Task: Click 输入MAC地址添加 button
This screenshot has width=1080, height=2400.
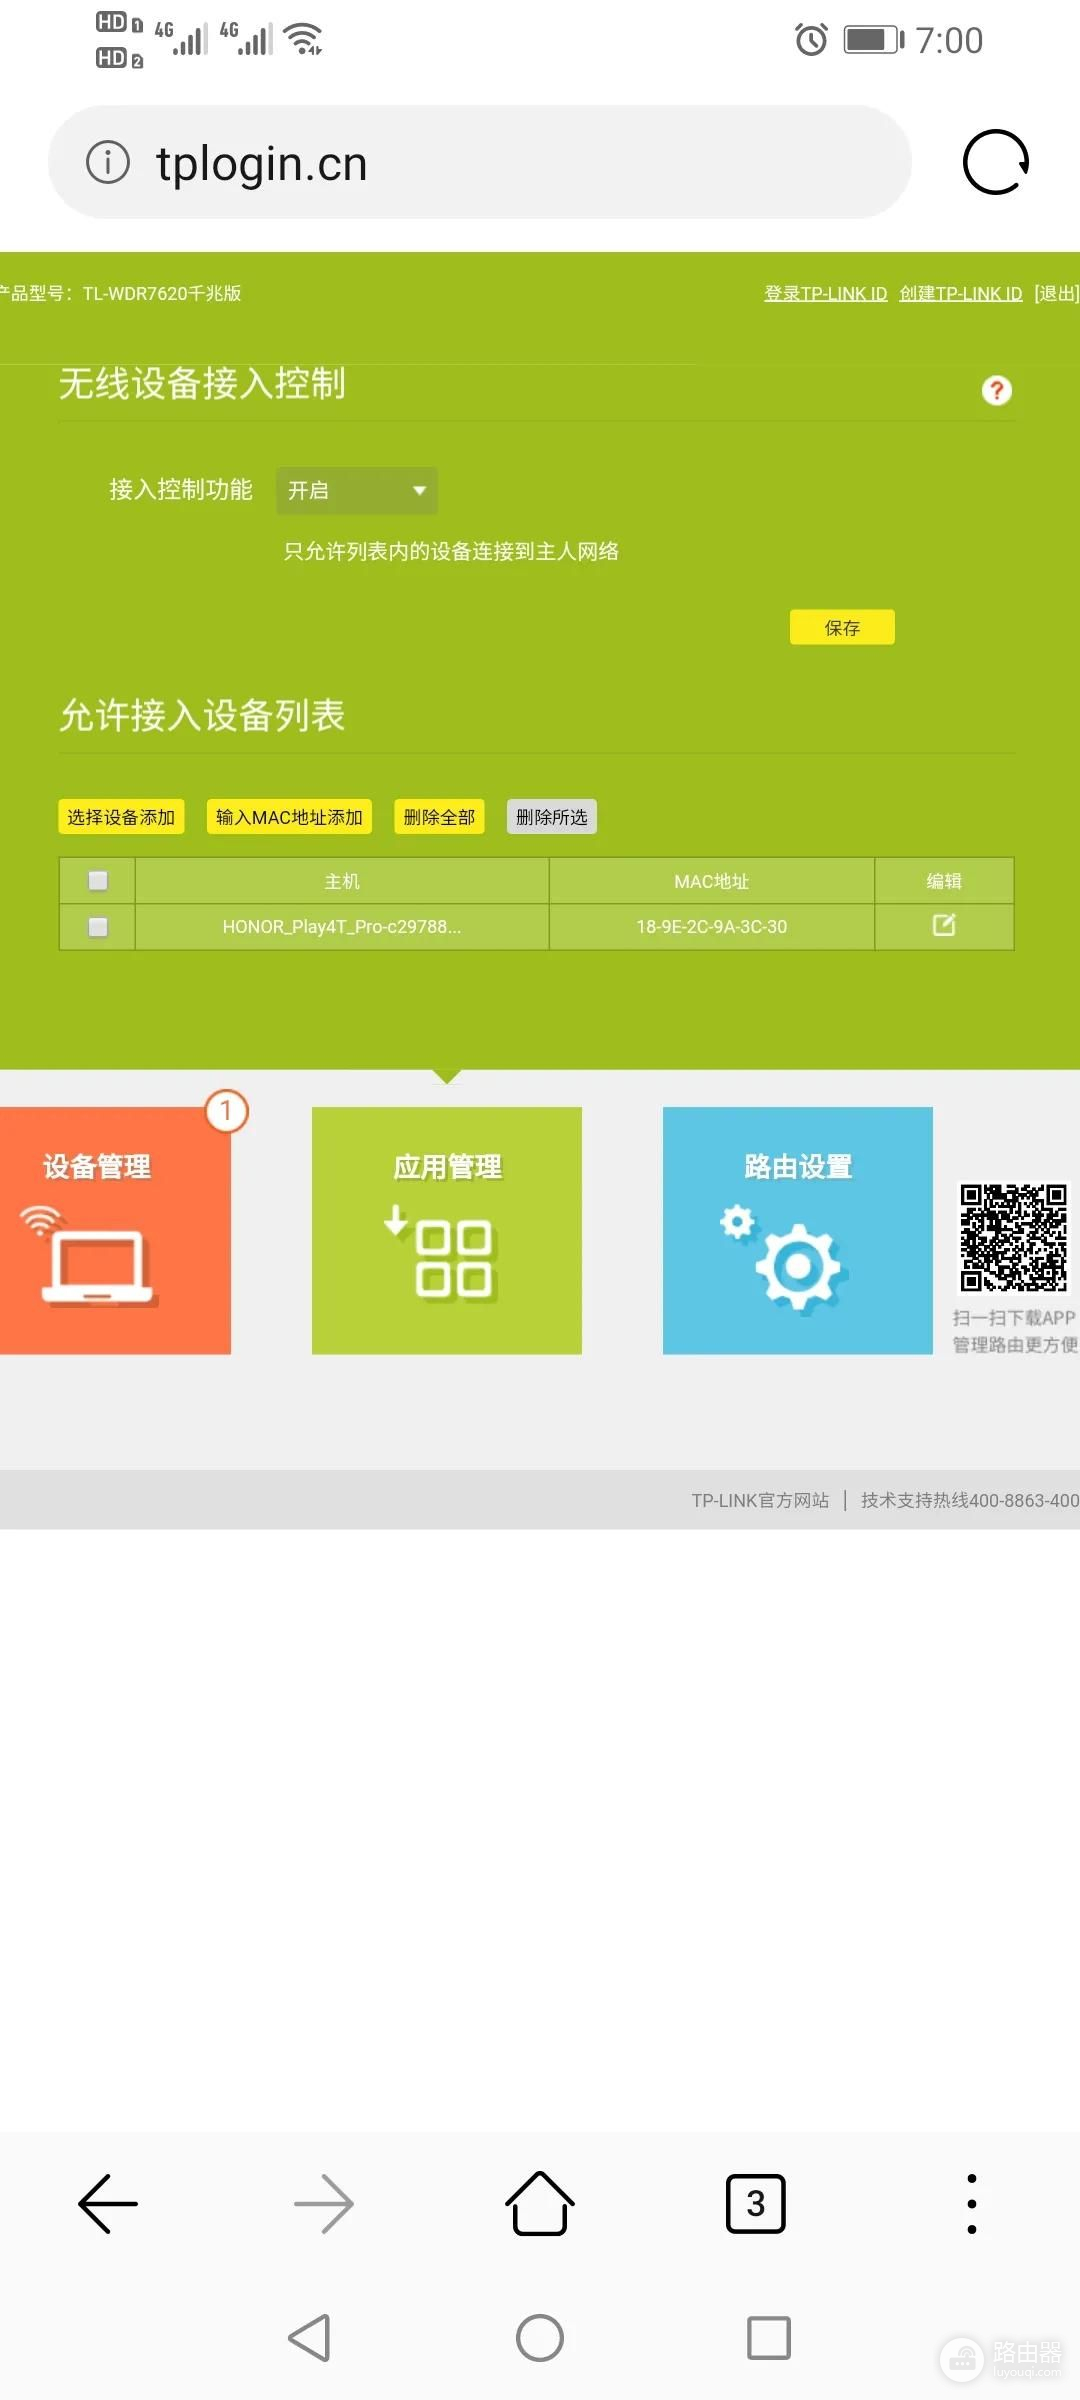Action: pos(289,817)
